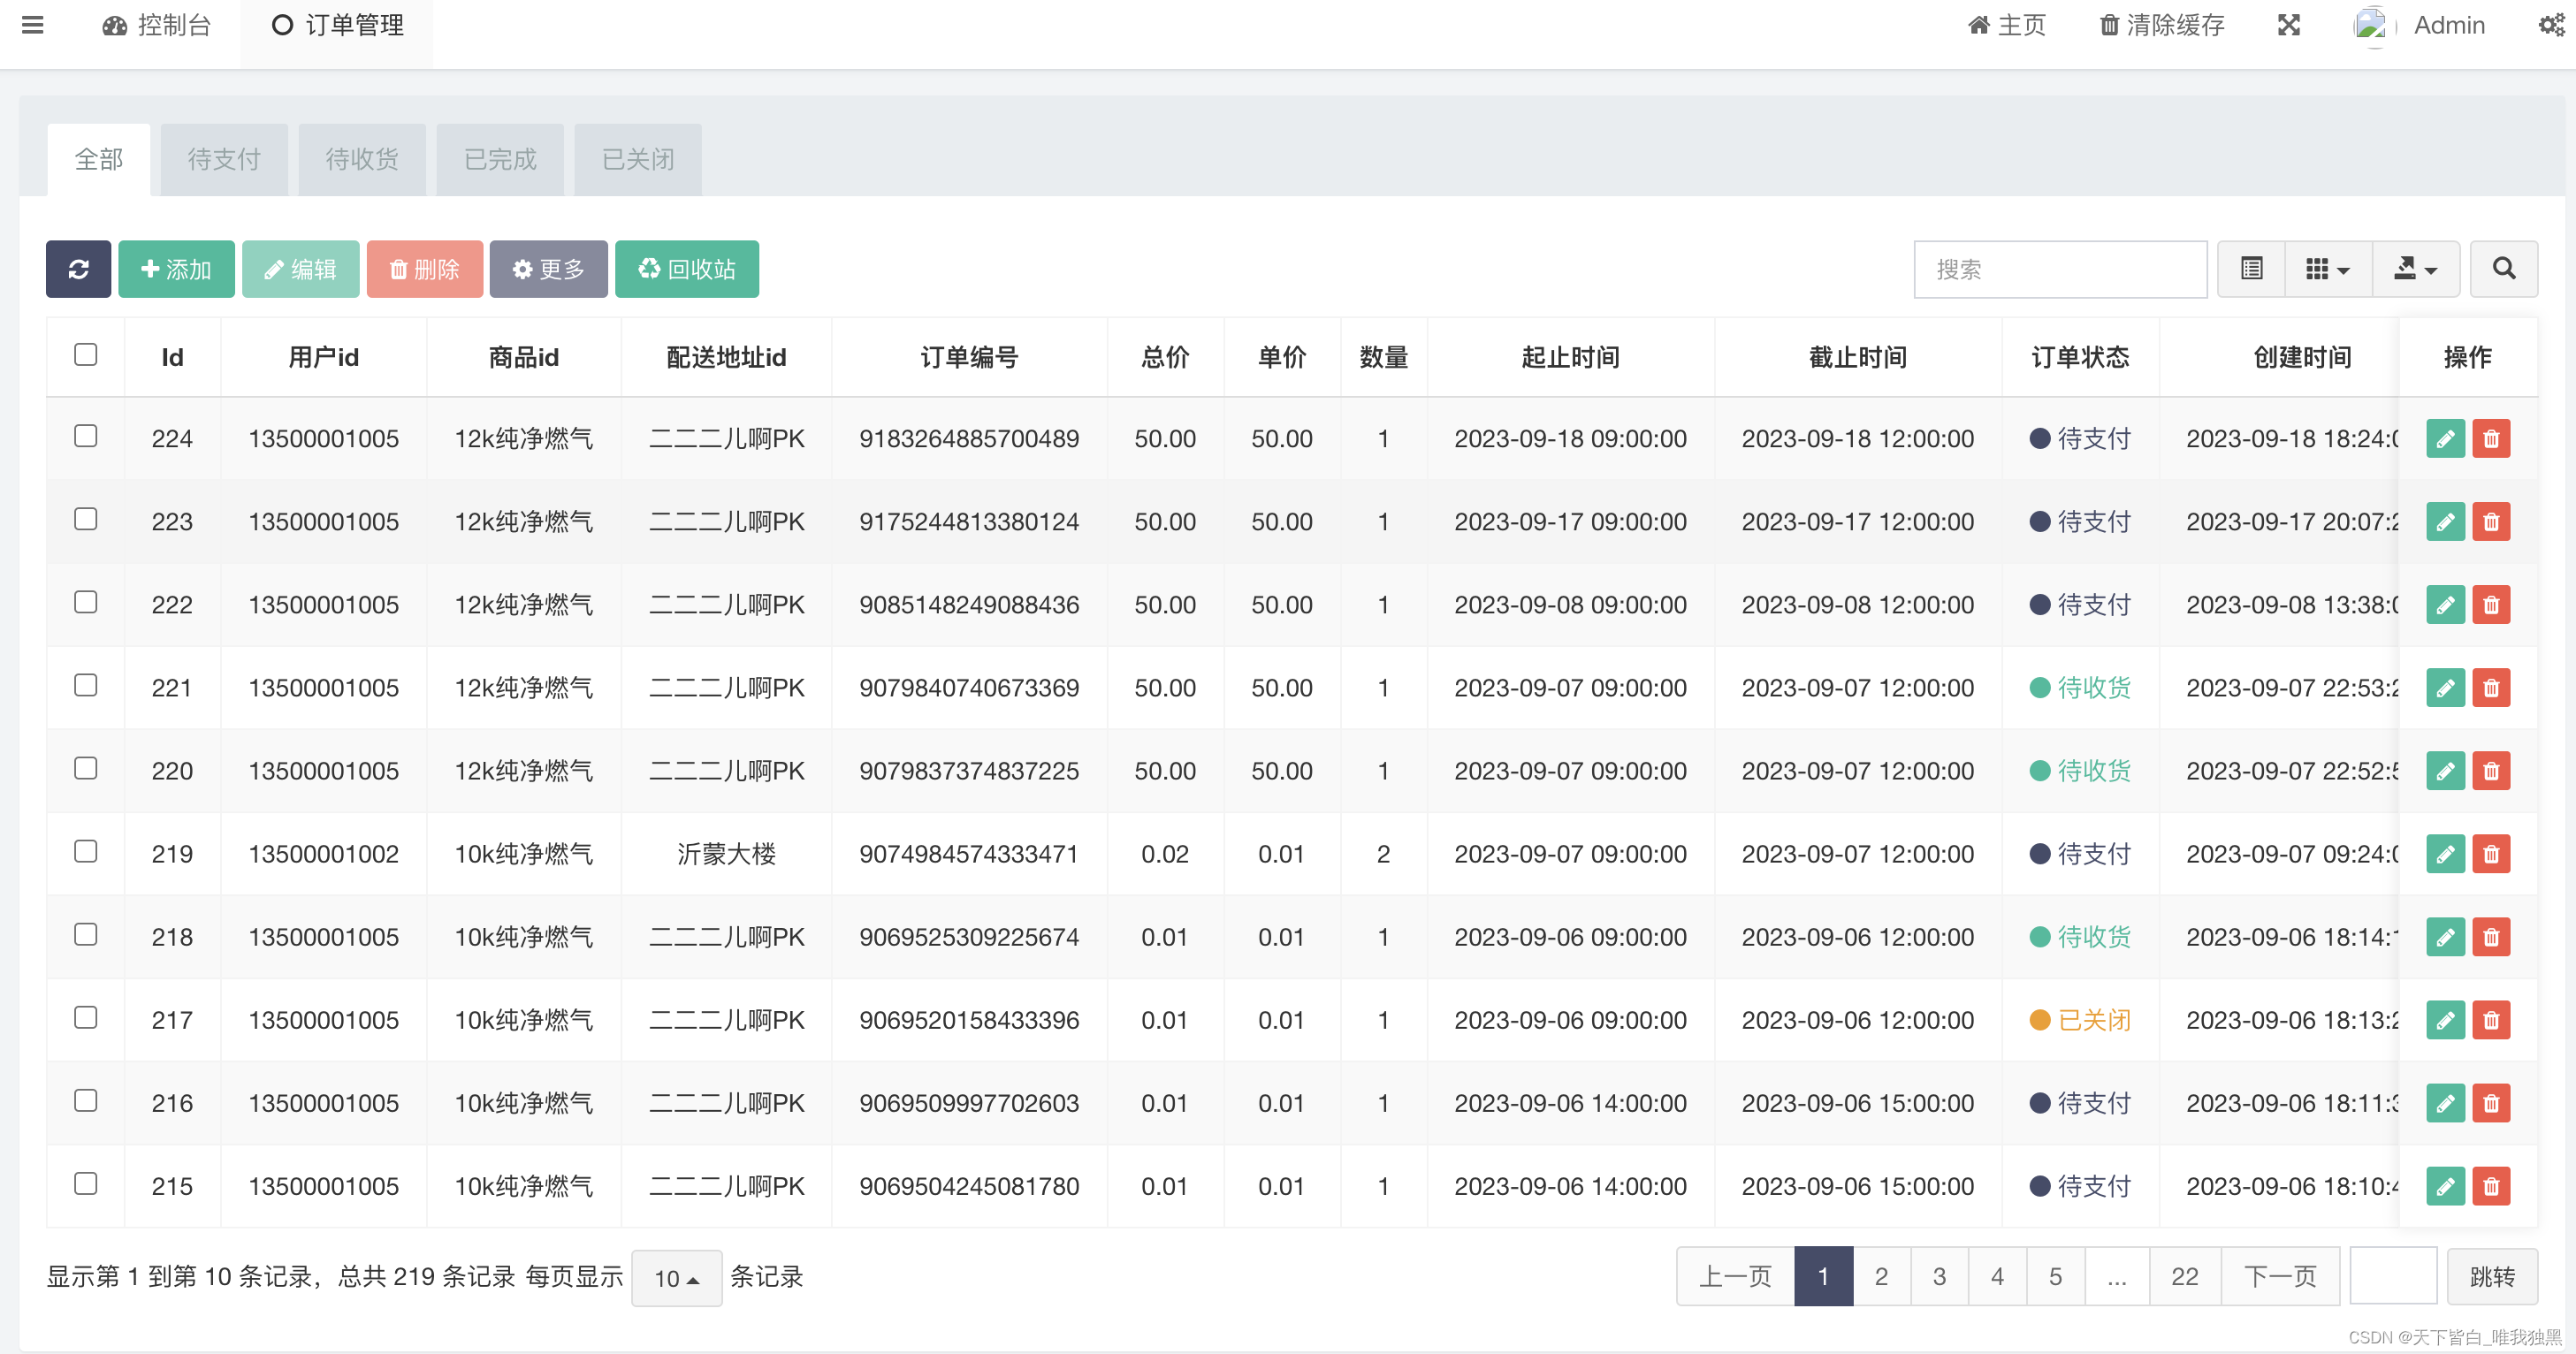Check the row for order 224
Image resolution: width=2576 pixels, height=1354 pixels.
[x=86, y=435]
